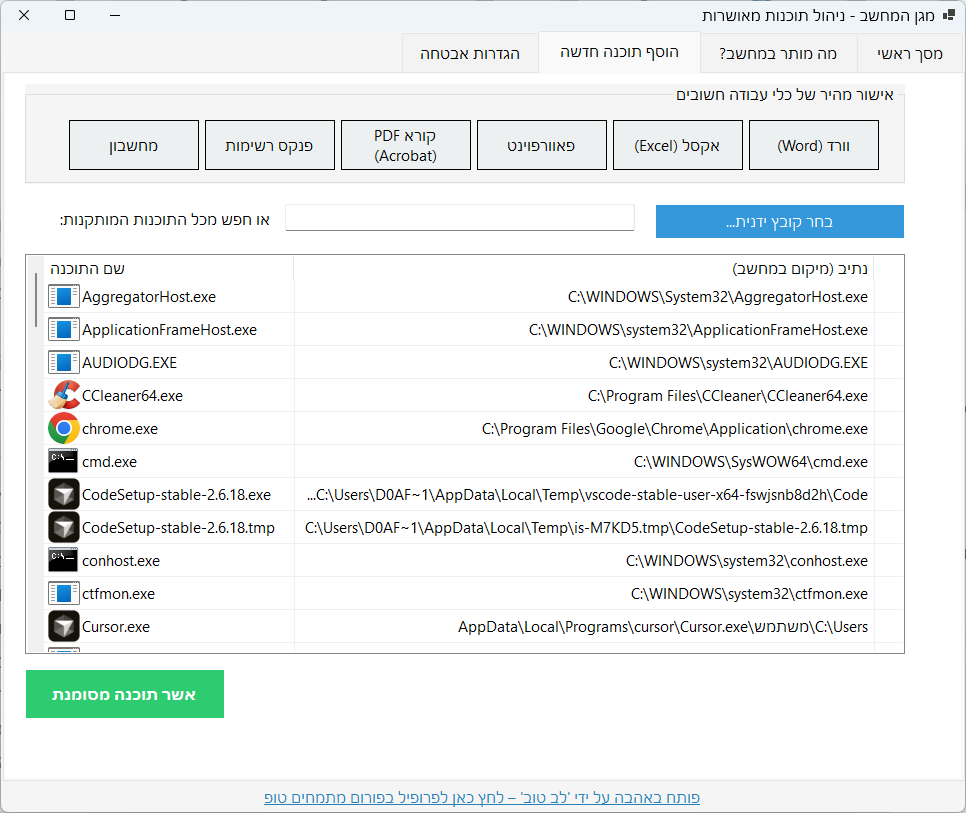
Task: Select the AUDIODG.EXE row path
Action: [x=737, y=362]
